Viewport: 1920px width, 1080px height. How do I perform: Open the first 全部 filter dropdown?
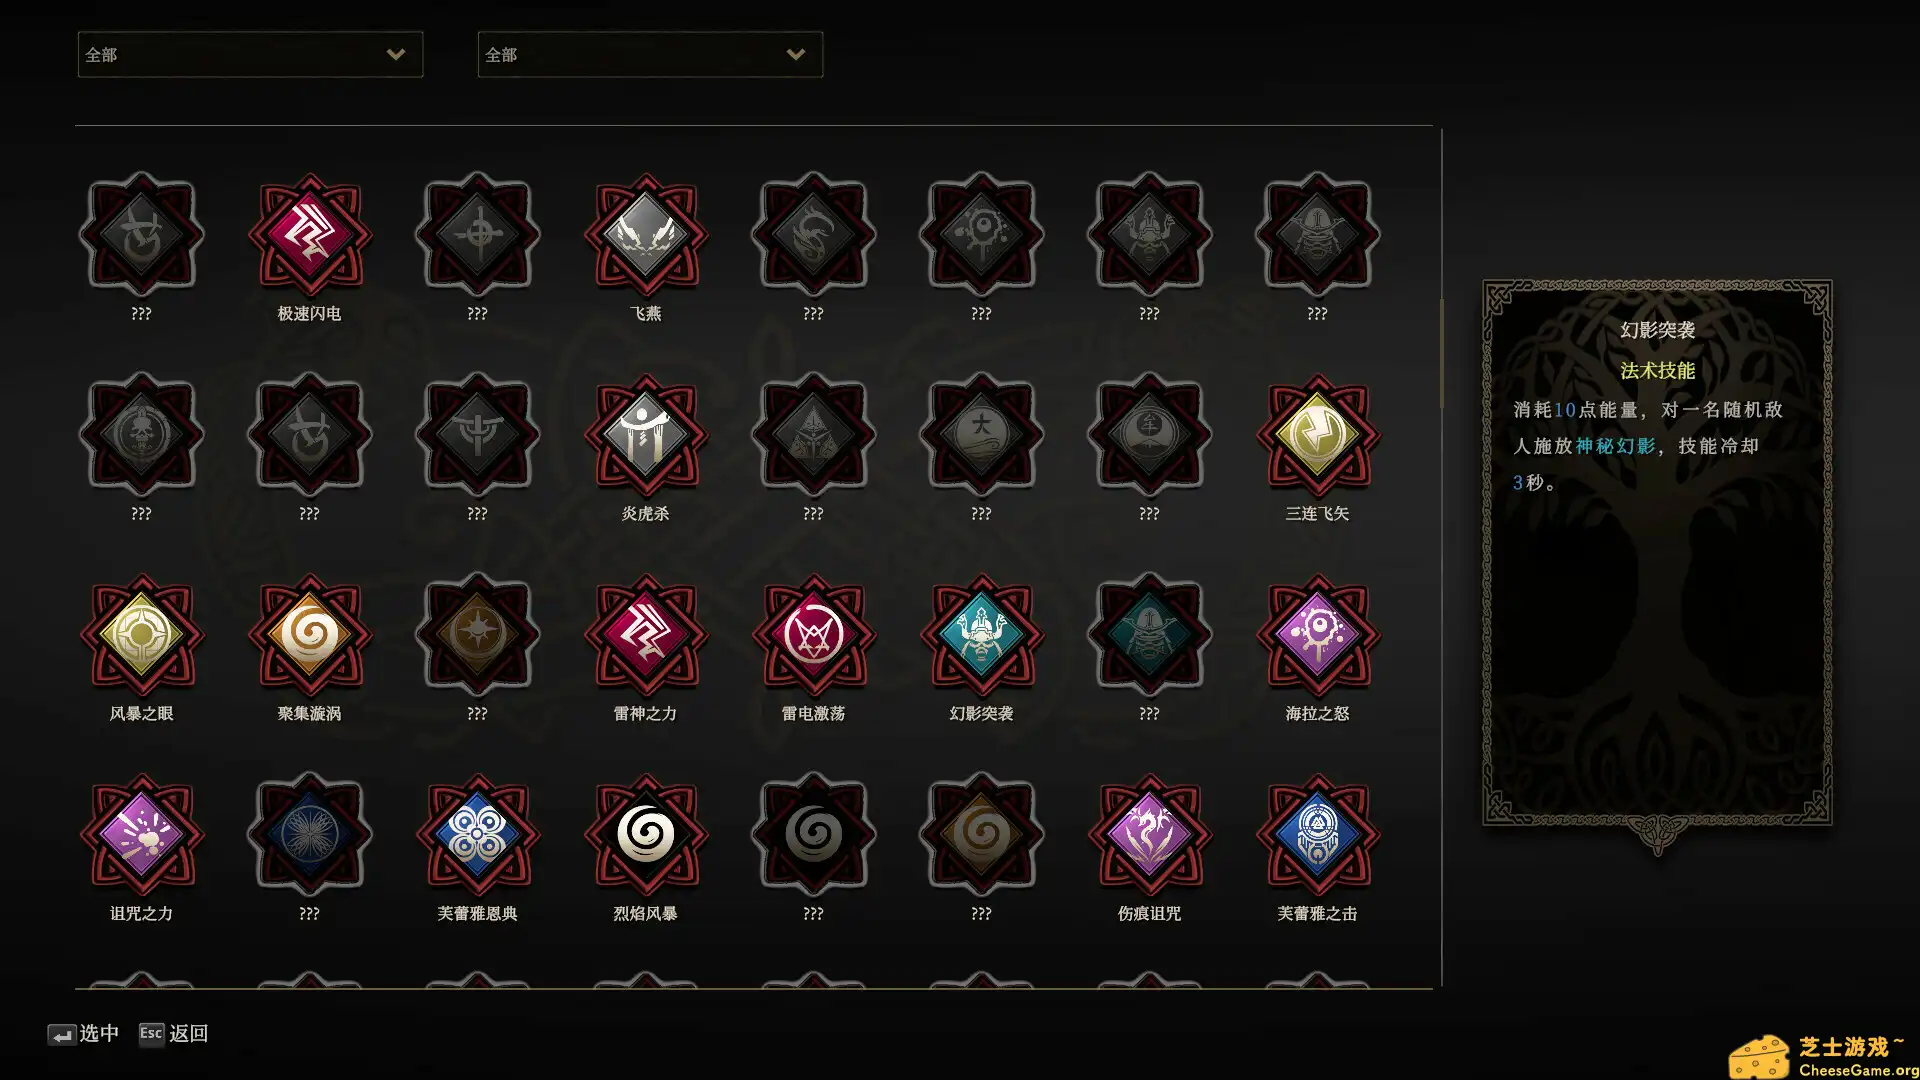click(250, 54)
